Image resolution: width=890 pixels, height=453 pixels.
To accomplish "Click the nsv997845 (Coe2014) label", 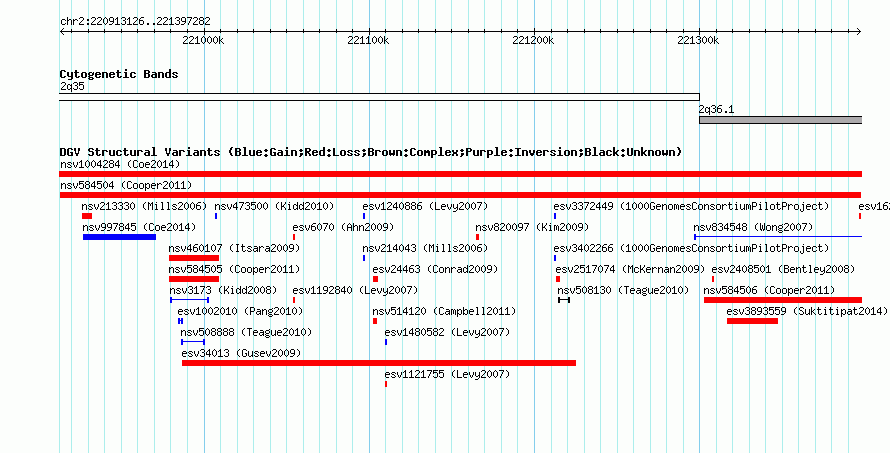I will click(x=139, y=227).
